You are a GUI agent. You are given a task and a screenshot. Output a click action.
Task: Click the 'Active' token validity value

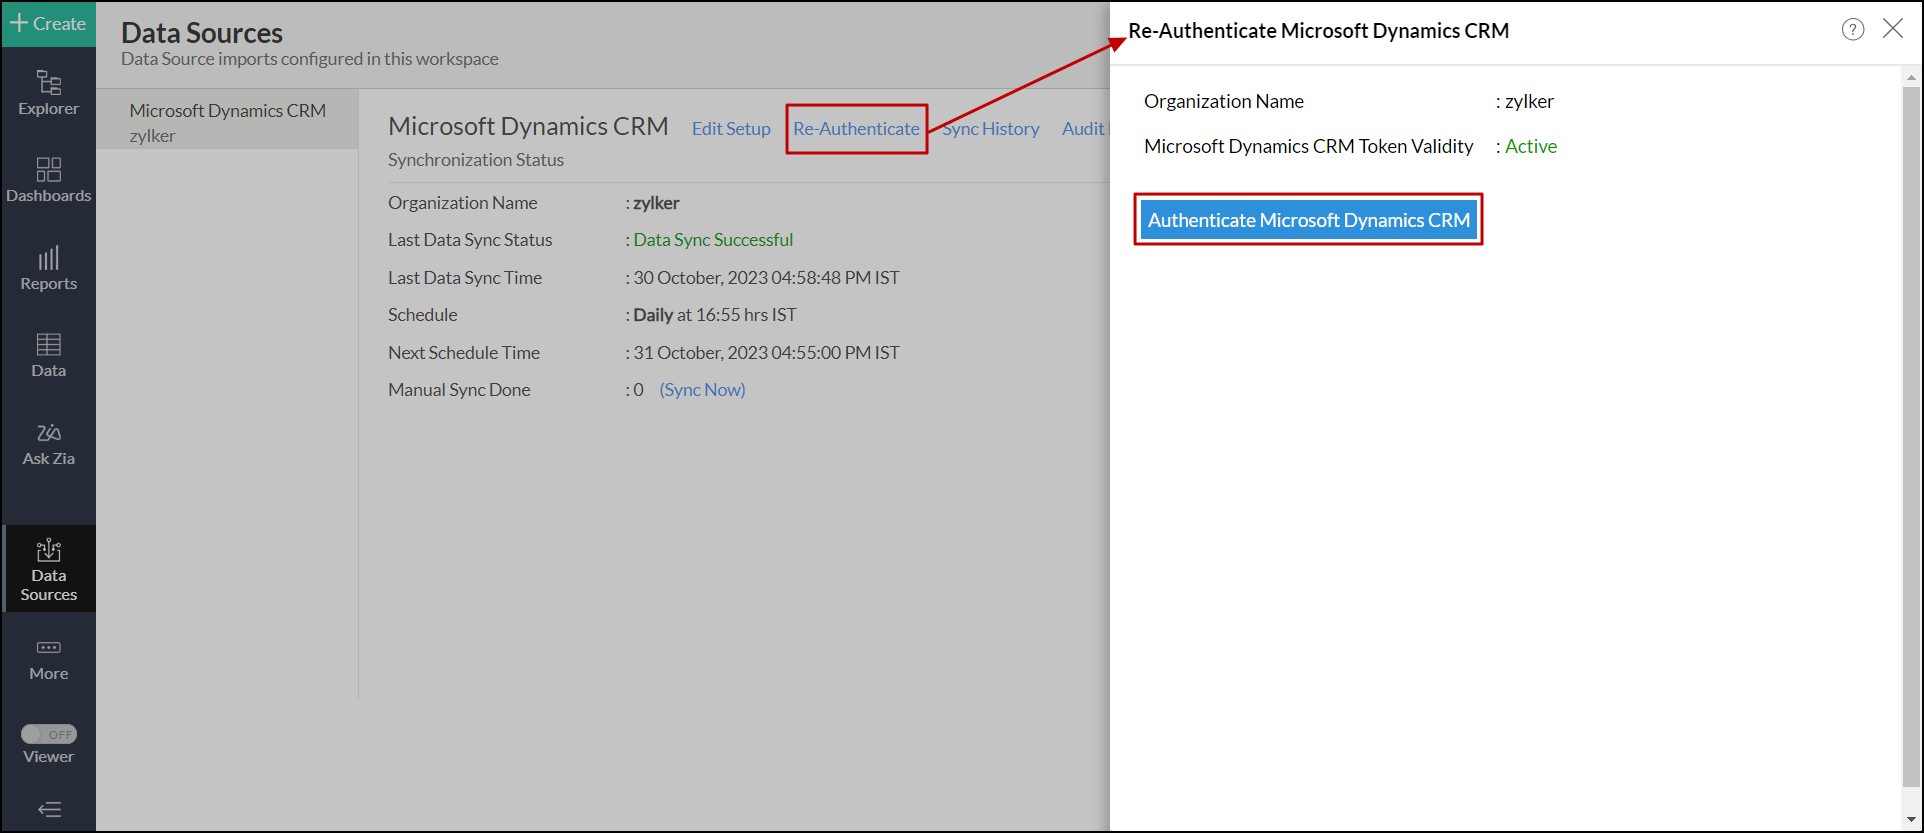1531,146
